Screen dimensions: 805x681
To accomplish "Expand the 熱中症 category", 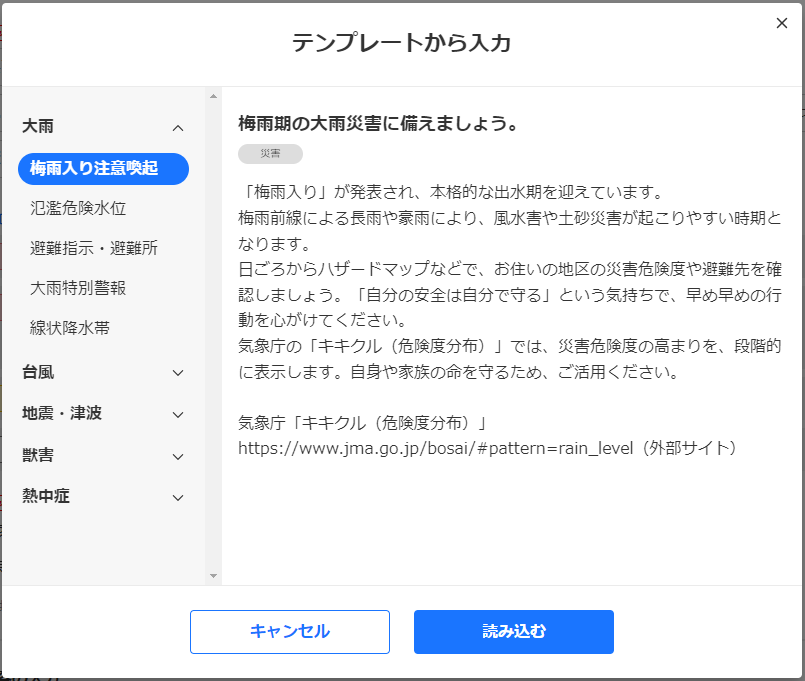I will coord(100,497).
